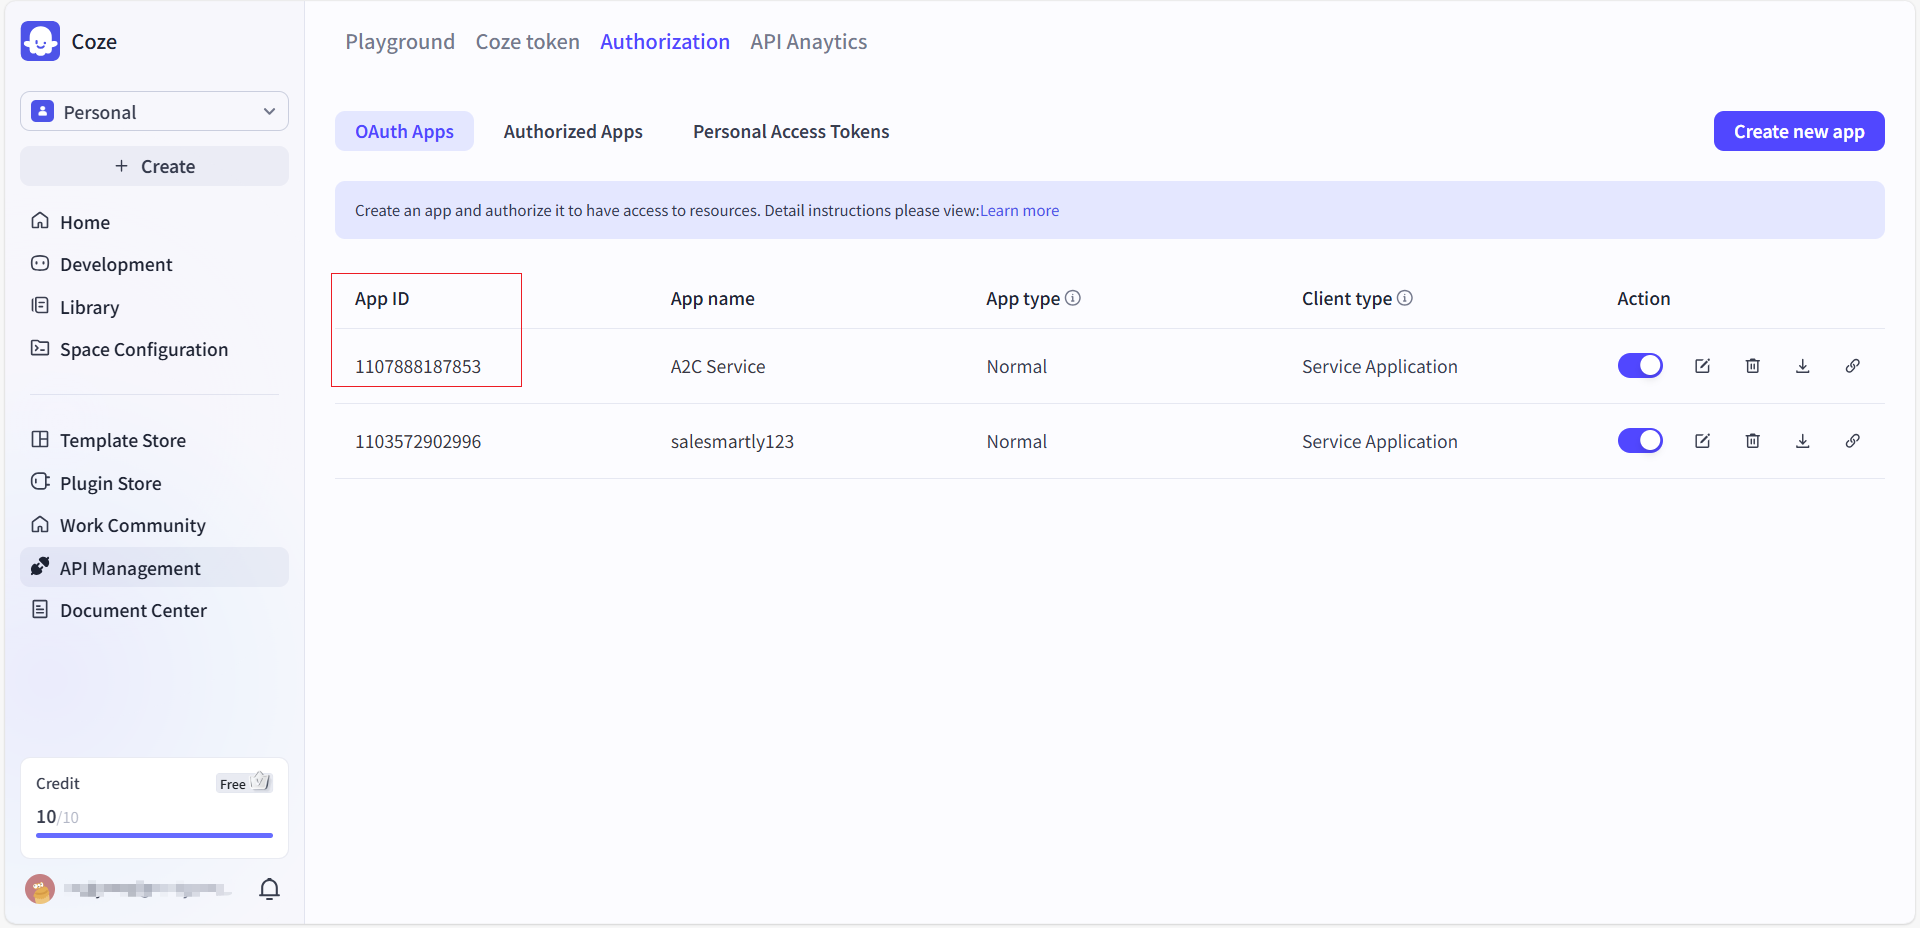Download credentials for A2C Service app

1802,366
